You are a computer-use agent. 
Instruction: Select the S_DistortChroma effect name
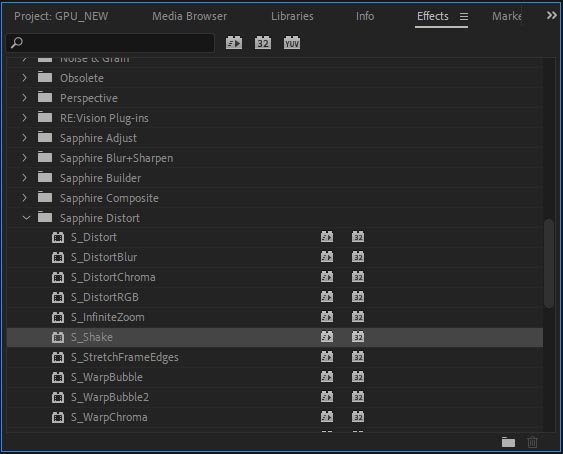[113, 277]
